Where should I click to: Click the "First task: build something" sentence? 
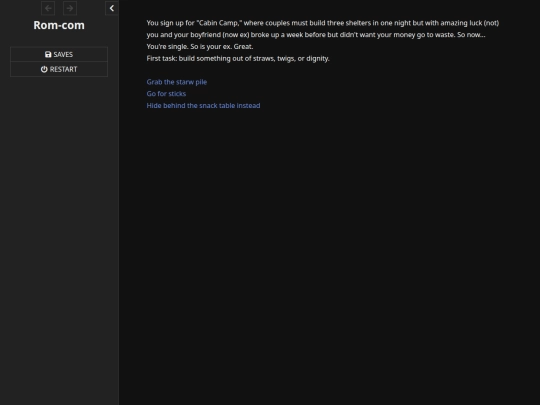pyautogui.click(x=238, y=58)
